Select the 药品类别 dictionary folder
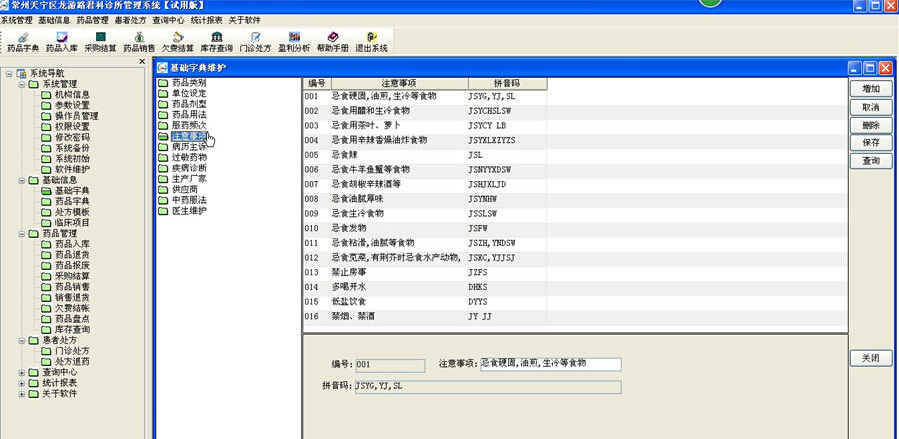Image resolution: width=899 pixels, height=439 pixels. 183,83
